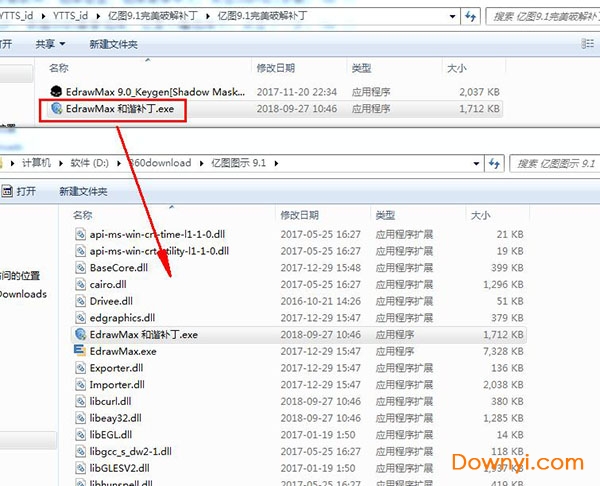This screenshot has width=600, height=486.
Task: Click the second YTTS_id breadcrumb segment
Action: 70,16
